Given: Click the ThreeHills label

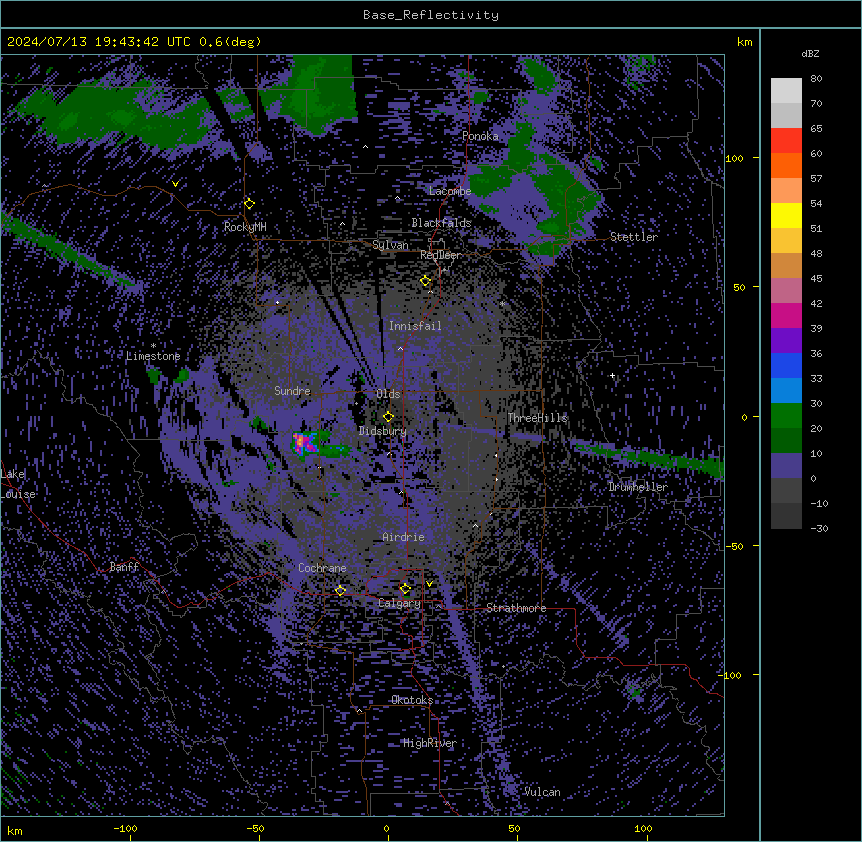Looking at the screenshot, I should point(537,418).
